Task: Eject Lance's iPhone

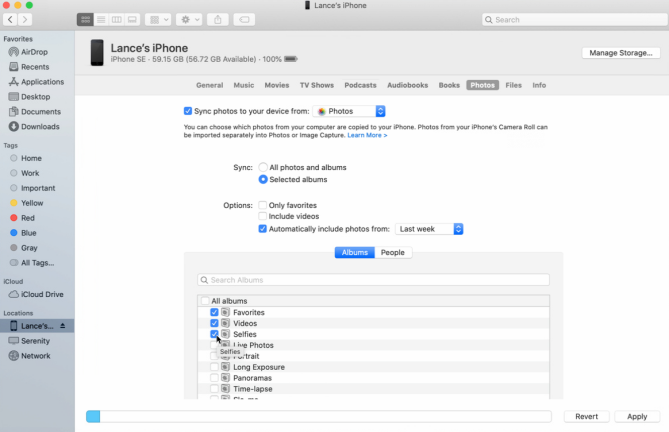Action: [x=63, y=326]
